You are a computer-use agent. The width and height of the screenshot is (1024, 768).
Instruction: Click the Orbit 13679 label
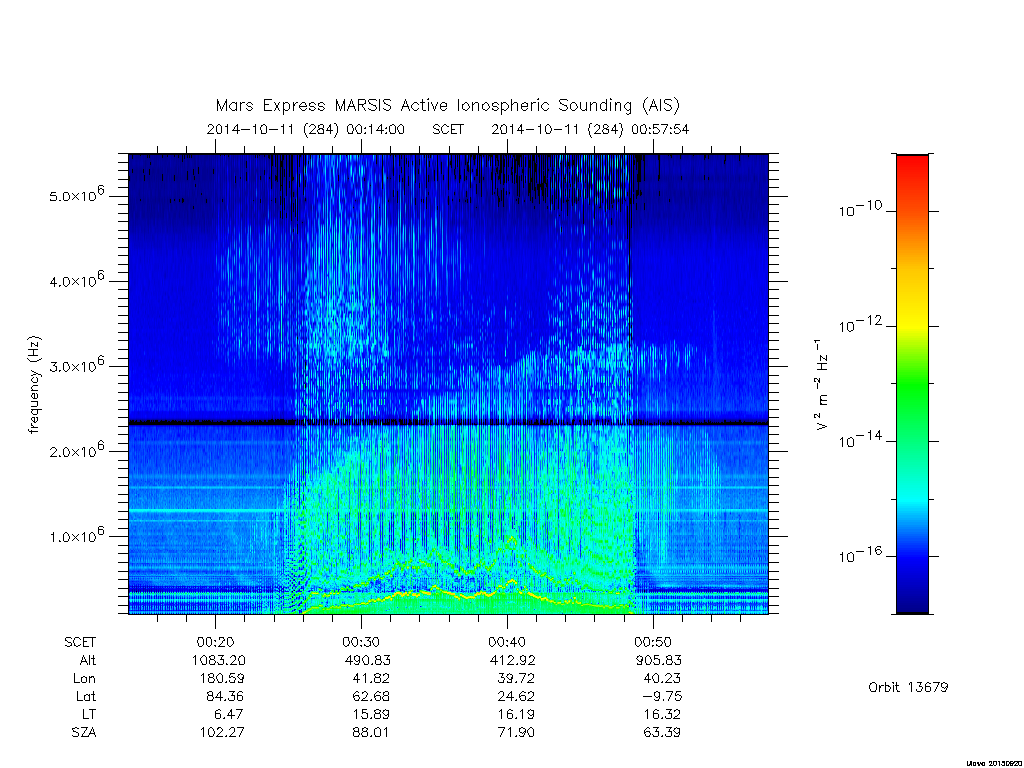click(908, 687)
